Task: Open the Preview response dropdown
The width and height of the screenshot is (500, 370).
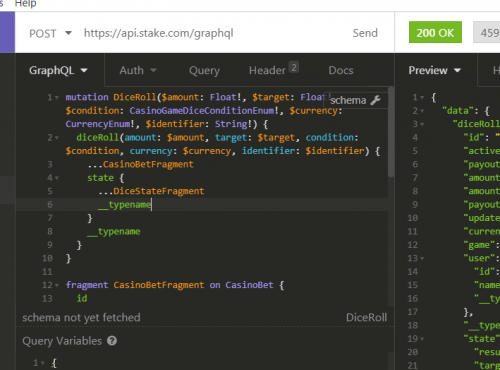Action: 434,70
